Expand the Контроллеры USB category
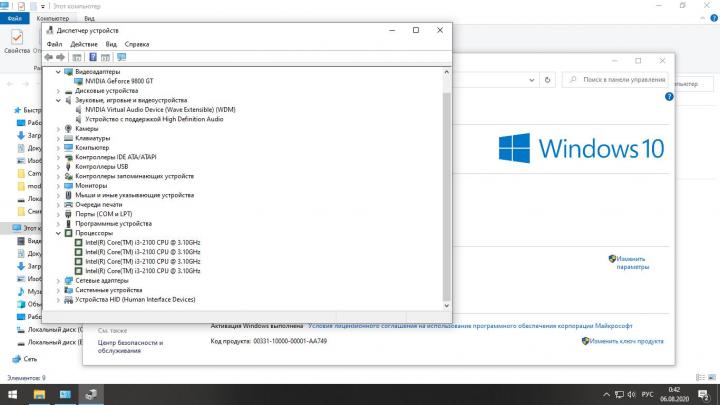 click(58, 167)
